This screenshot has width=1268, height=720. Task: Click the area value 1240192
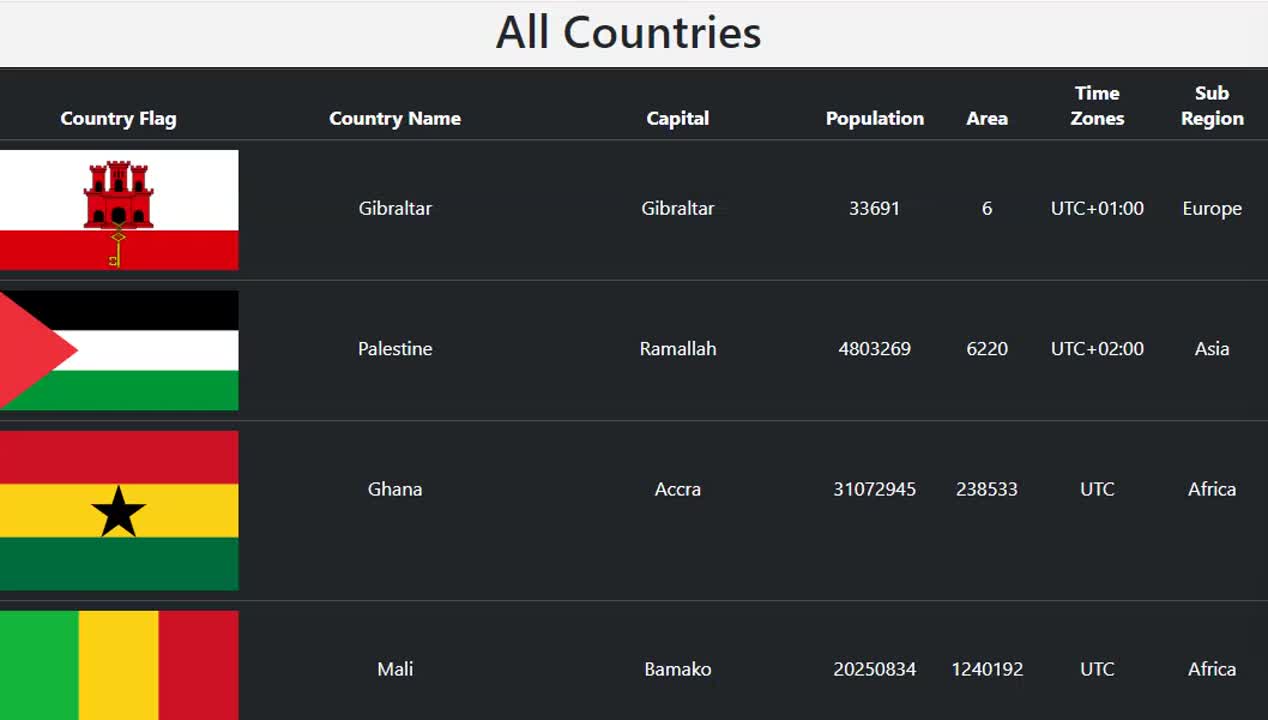point(987,669)
